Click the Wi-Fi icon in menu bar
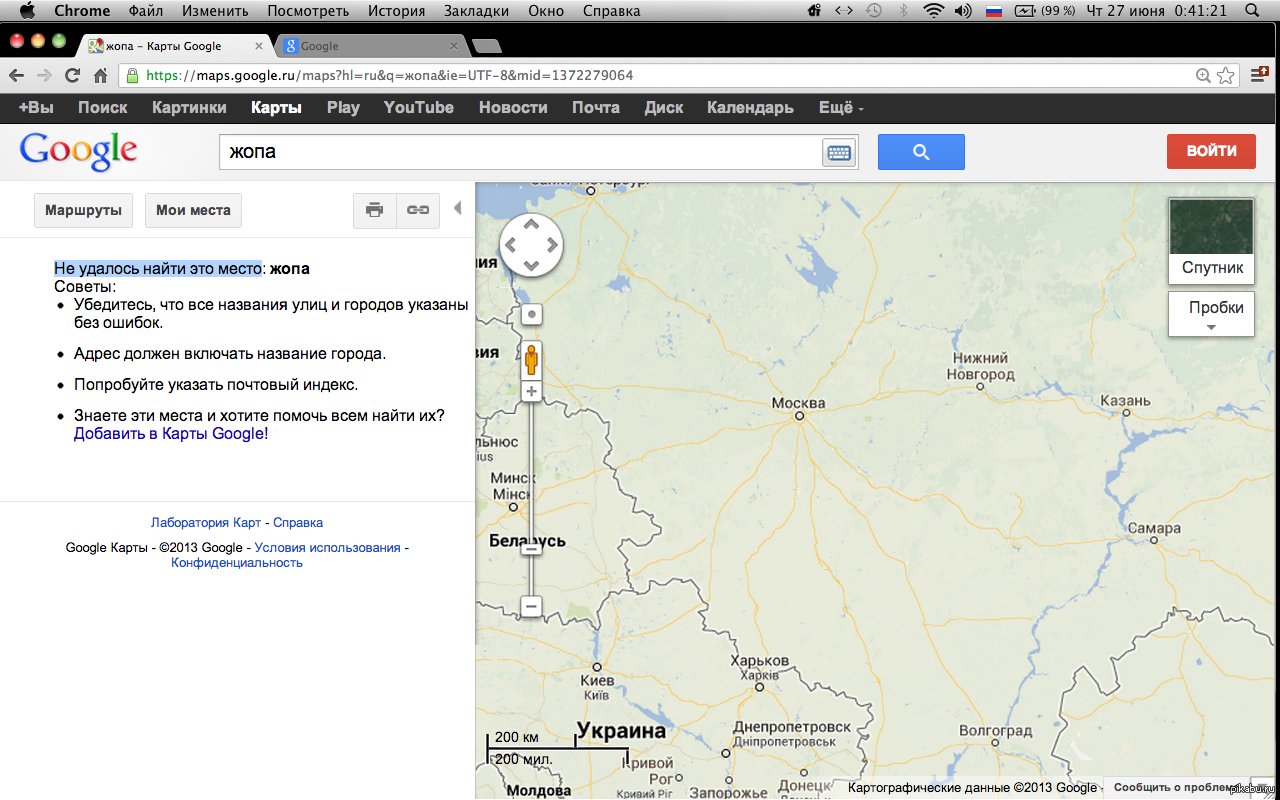Screen dimensions: 1280x800 click(933, 11)
